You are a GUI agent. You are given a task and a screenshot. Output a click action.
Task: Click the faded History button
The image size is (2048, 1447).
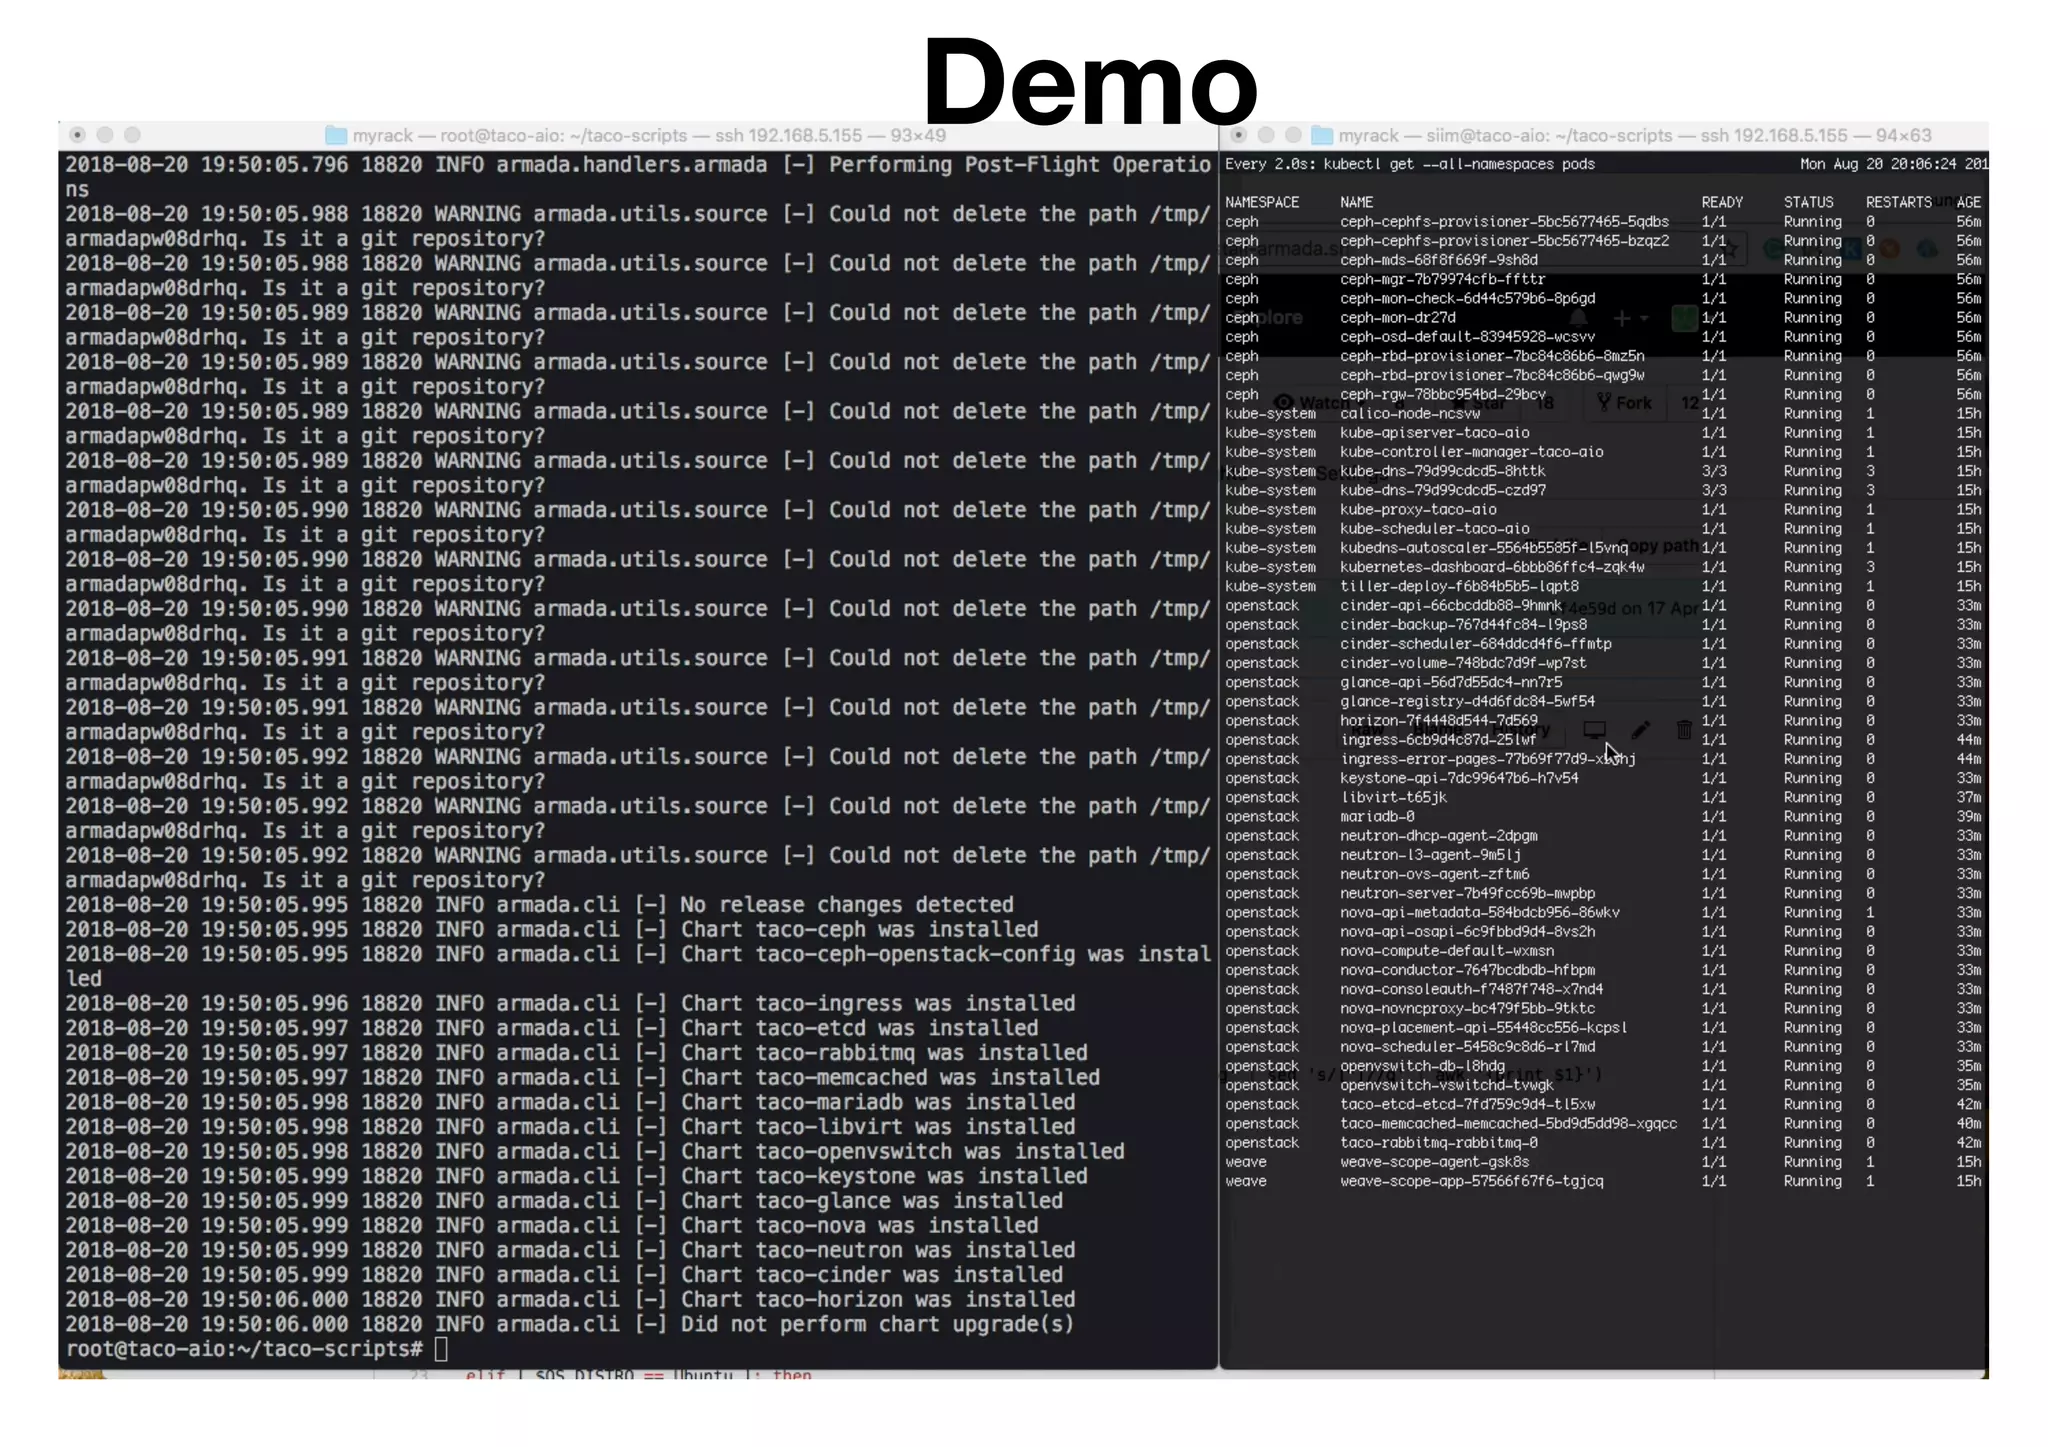point(1520,730)
